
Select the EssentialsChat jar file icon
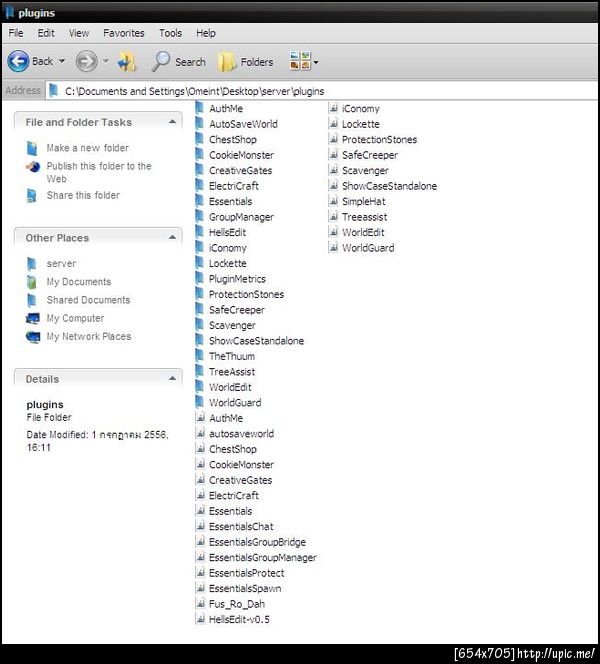coord(200,526)
